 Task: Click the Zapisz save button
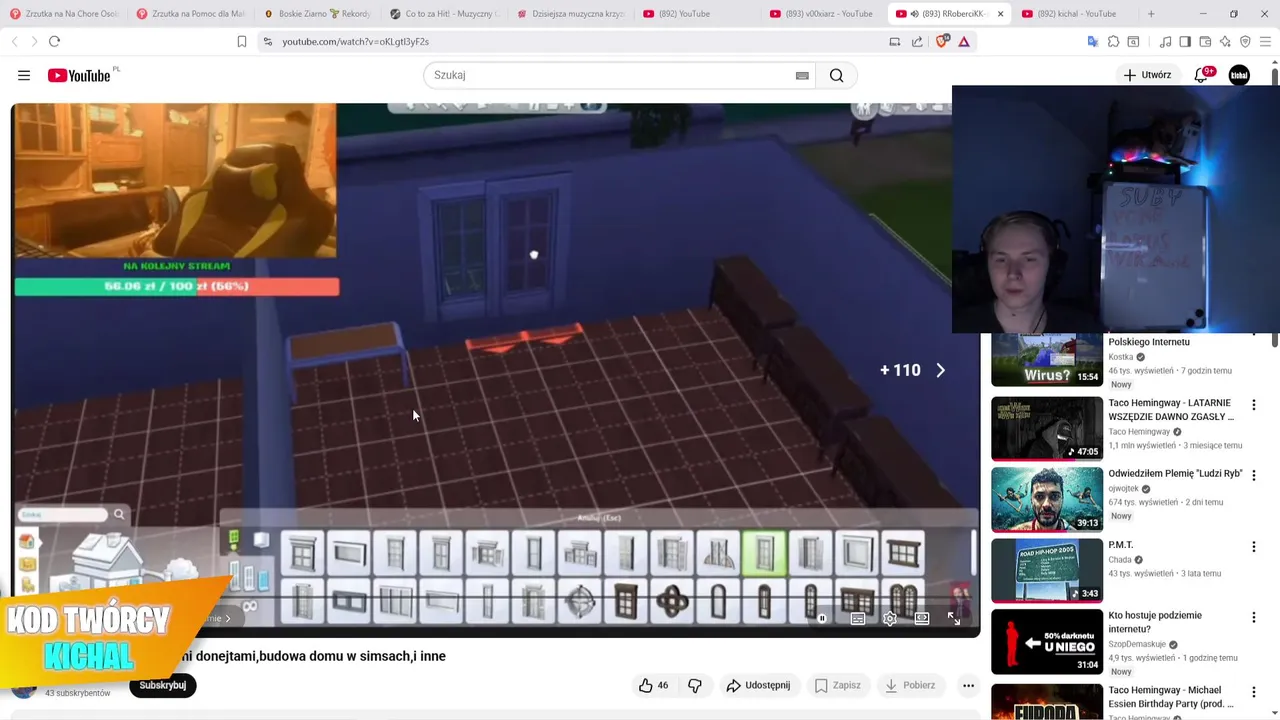tap(838, 685)
